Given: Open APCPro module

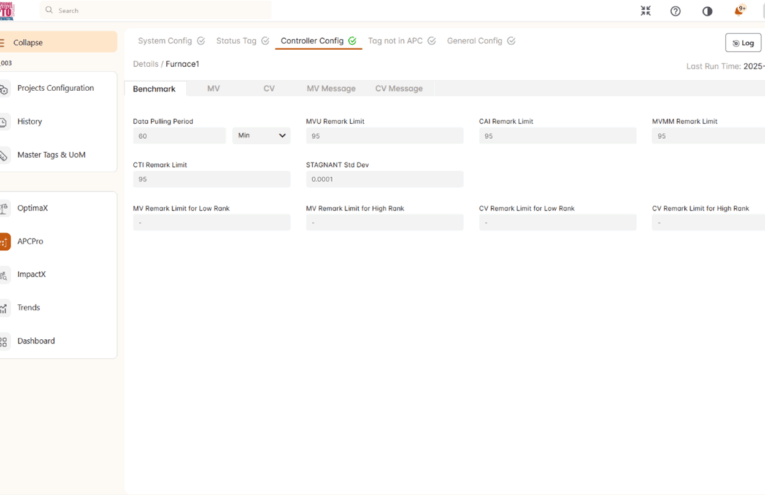Looking at the screenshot, I should coord(30,241).
